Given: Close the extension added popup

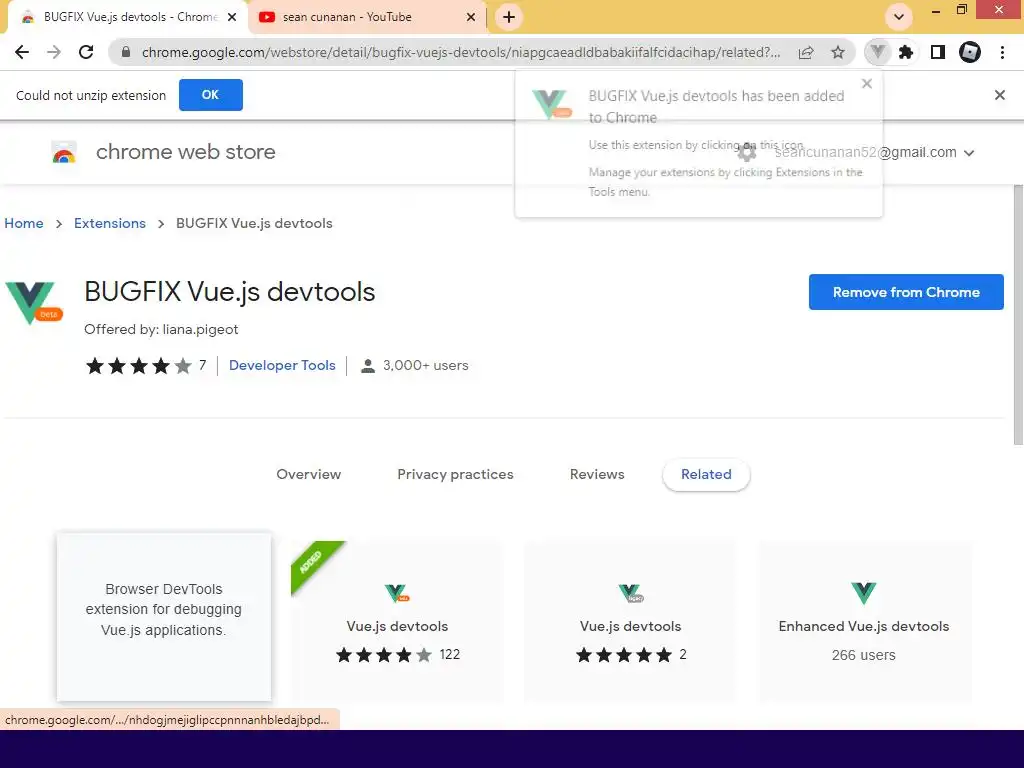Looking at the screenshot, I should coord(867,84).
